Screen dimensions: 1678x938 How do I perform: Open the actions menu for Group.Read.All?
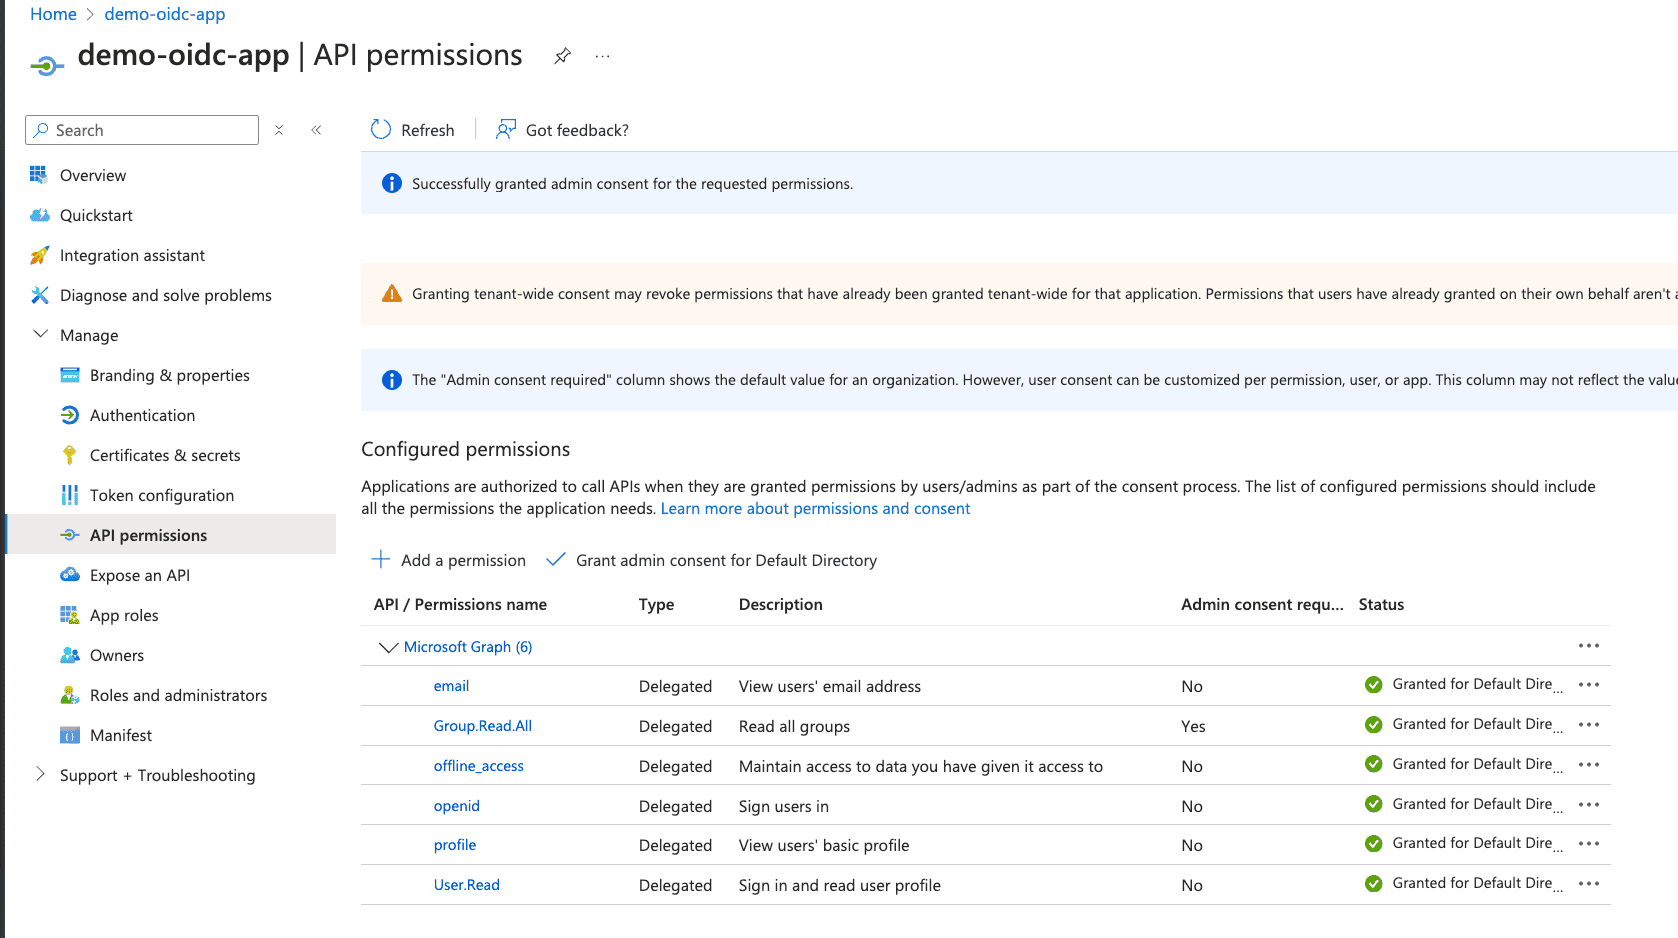click(1588, 724)
